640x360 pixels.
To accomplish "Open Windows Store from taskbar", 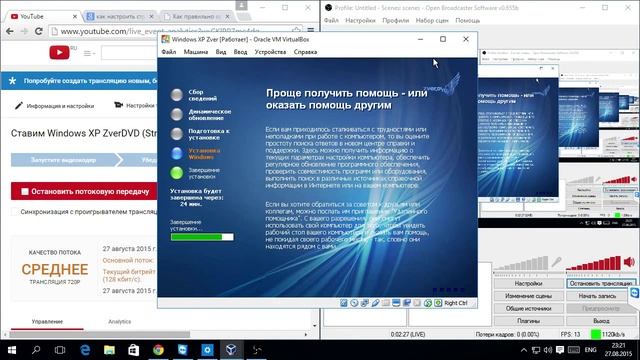I will click(134, 350).
